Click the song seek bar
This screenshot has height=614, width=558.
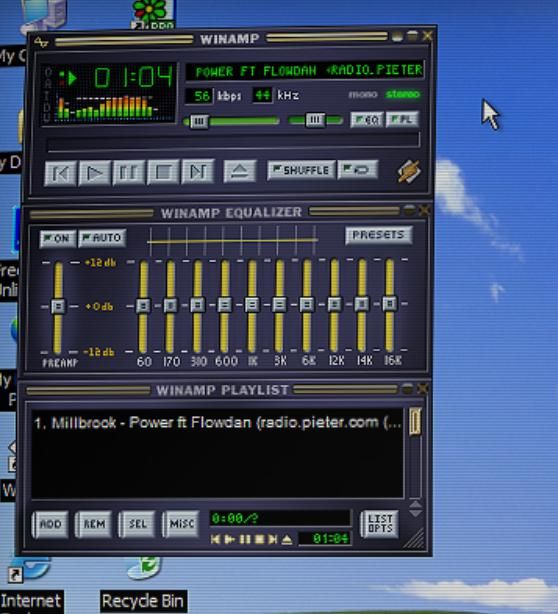tap(233, 142)
